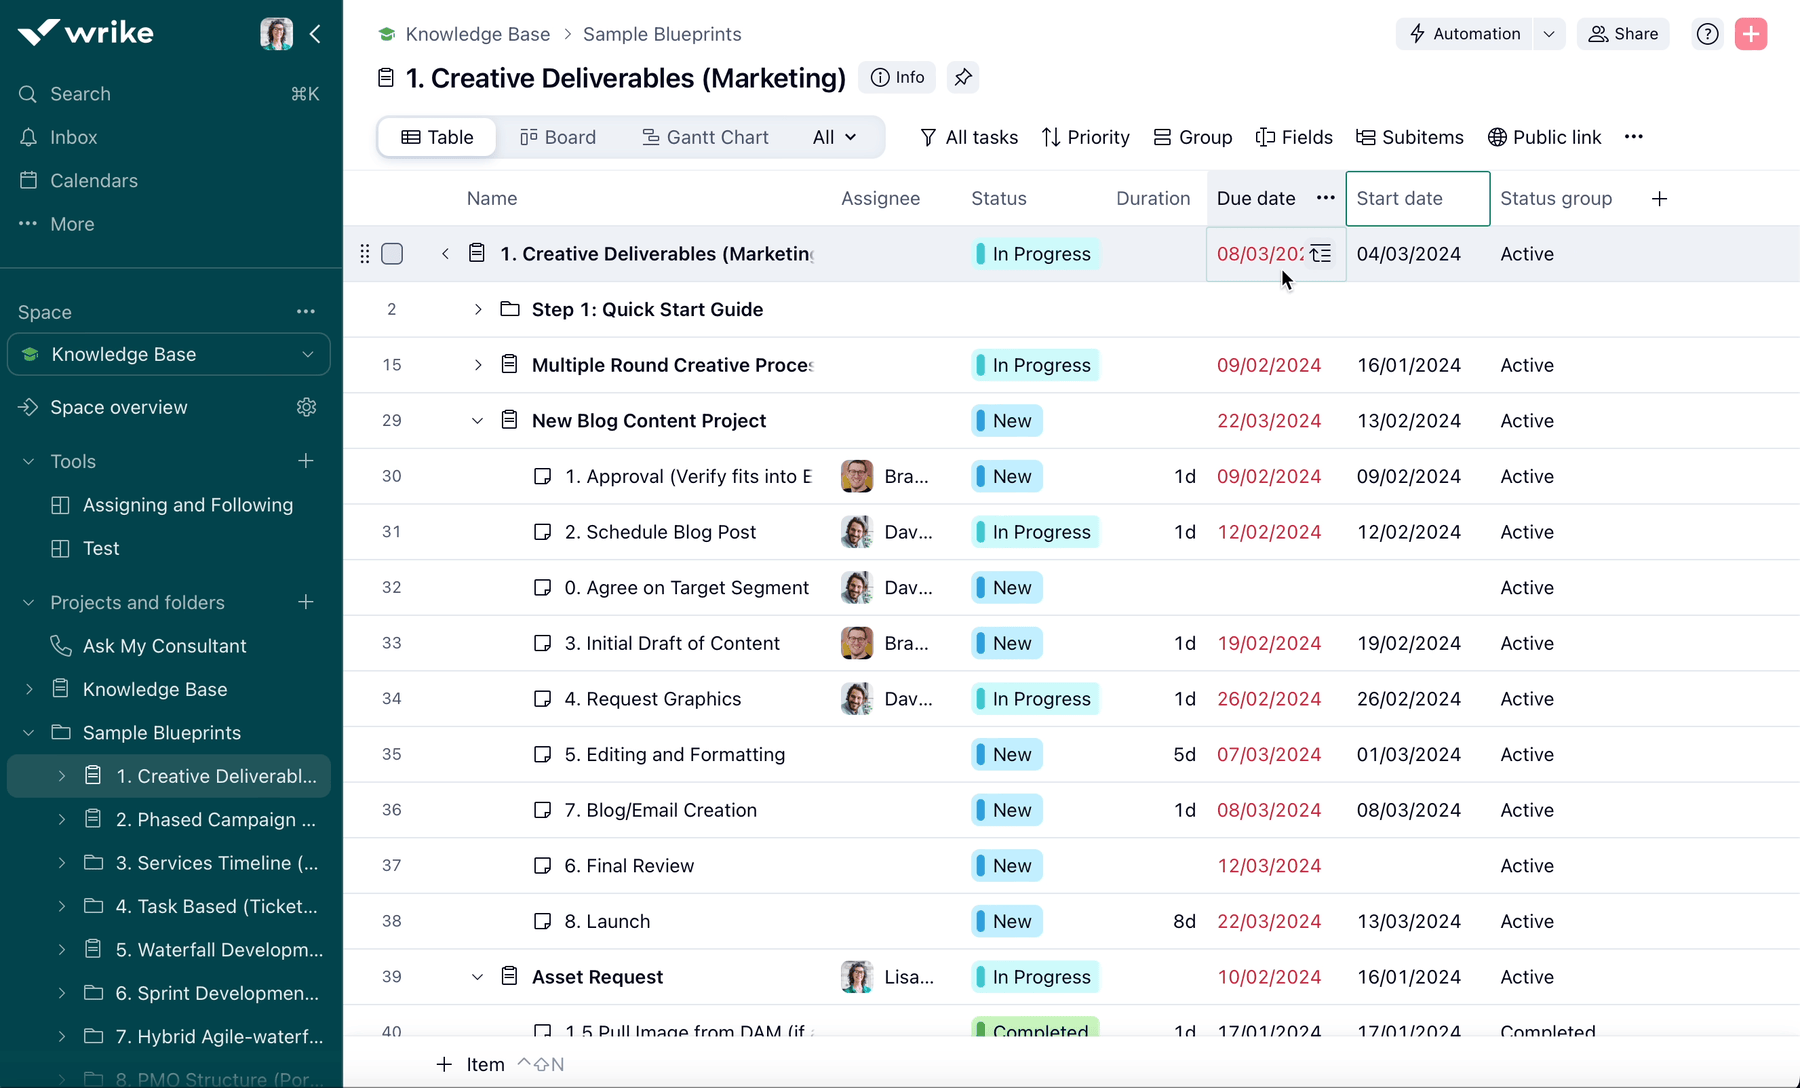Click the Space section three-dot menu

306,312
